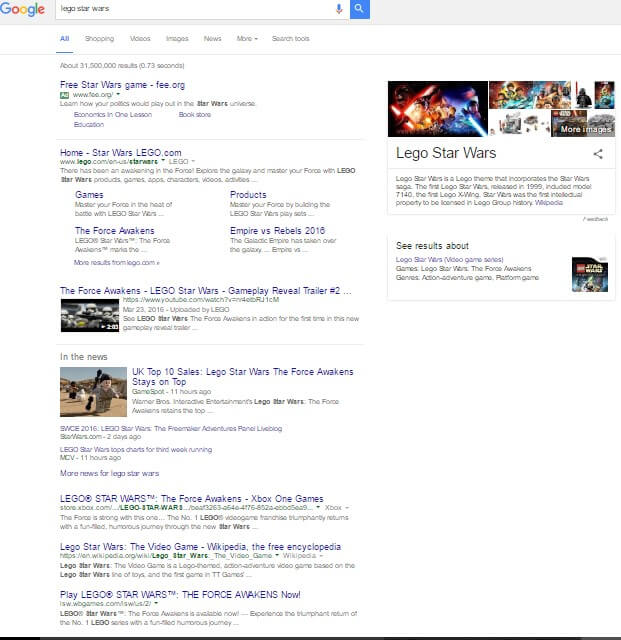Open Free Star Wars game - fee.org ad
Viewport: 621px width, 640px height.
[122, 85]
